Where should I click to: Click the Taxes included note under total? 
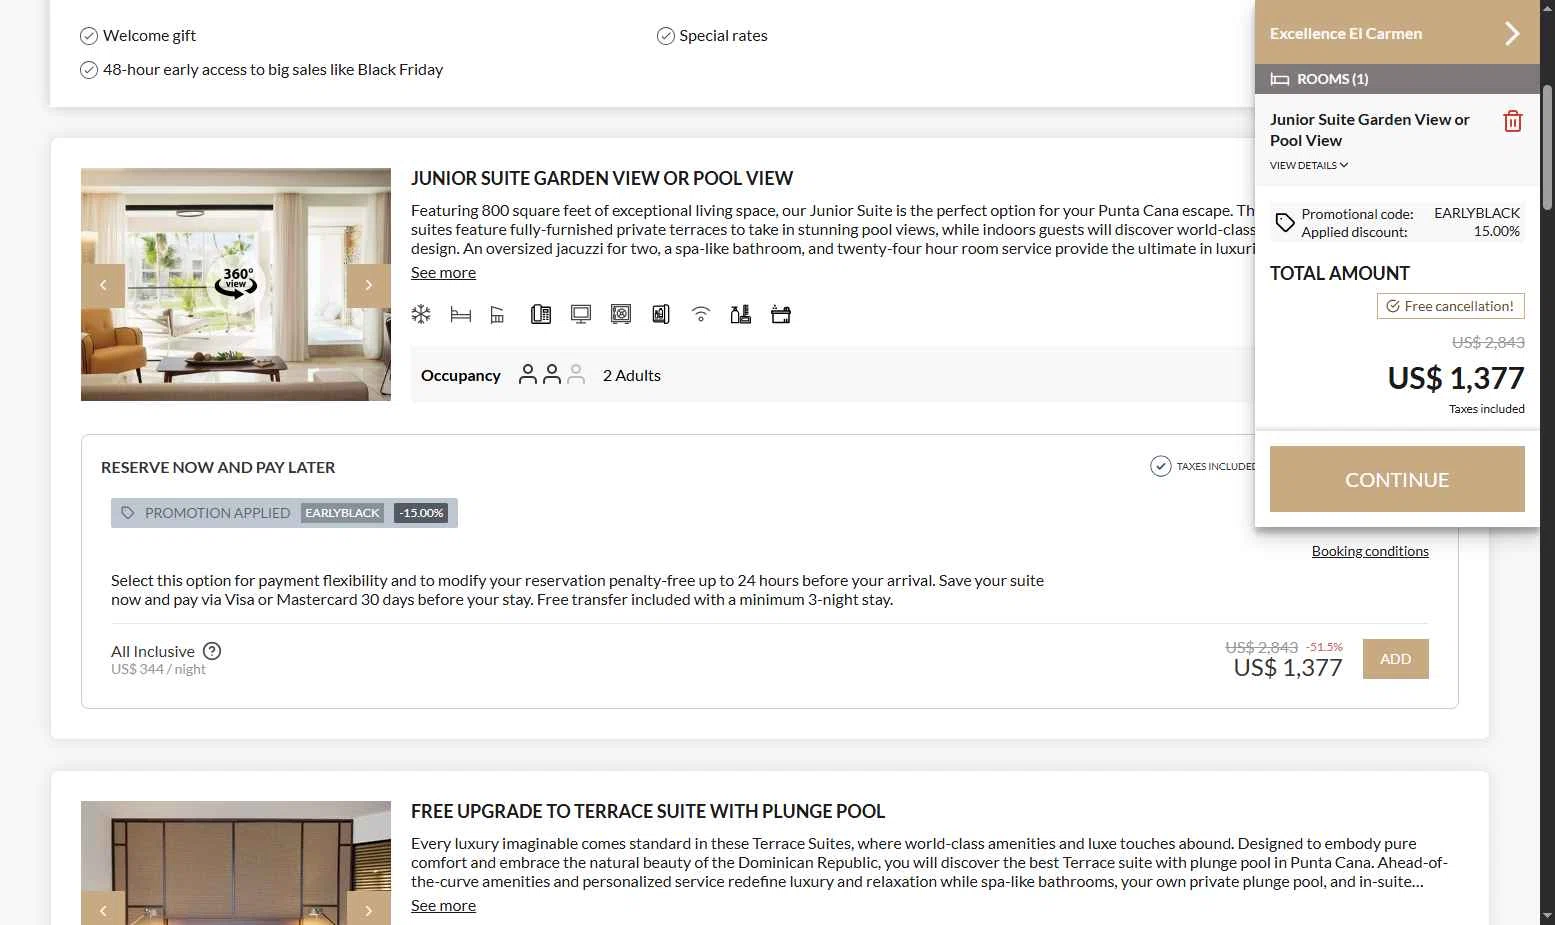point(1486,409)
